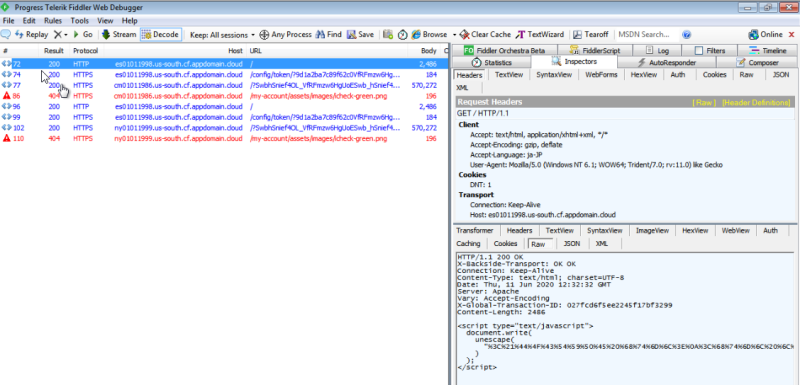Focus the MSDN Search field

click(647, 35)
